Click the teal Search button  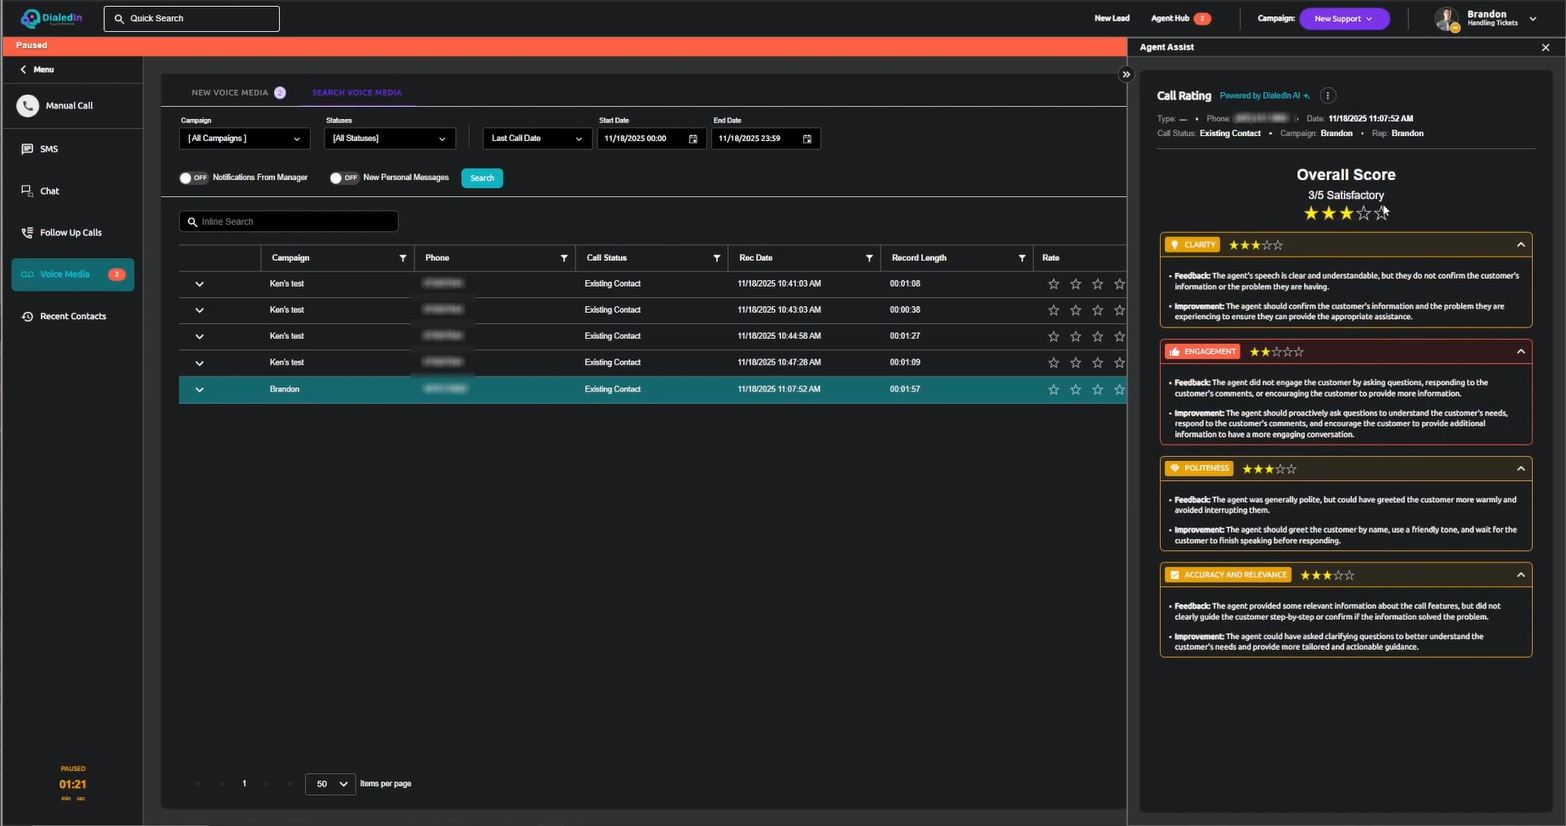coord(482,178)
